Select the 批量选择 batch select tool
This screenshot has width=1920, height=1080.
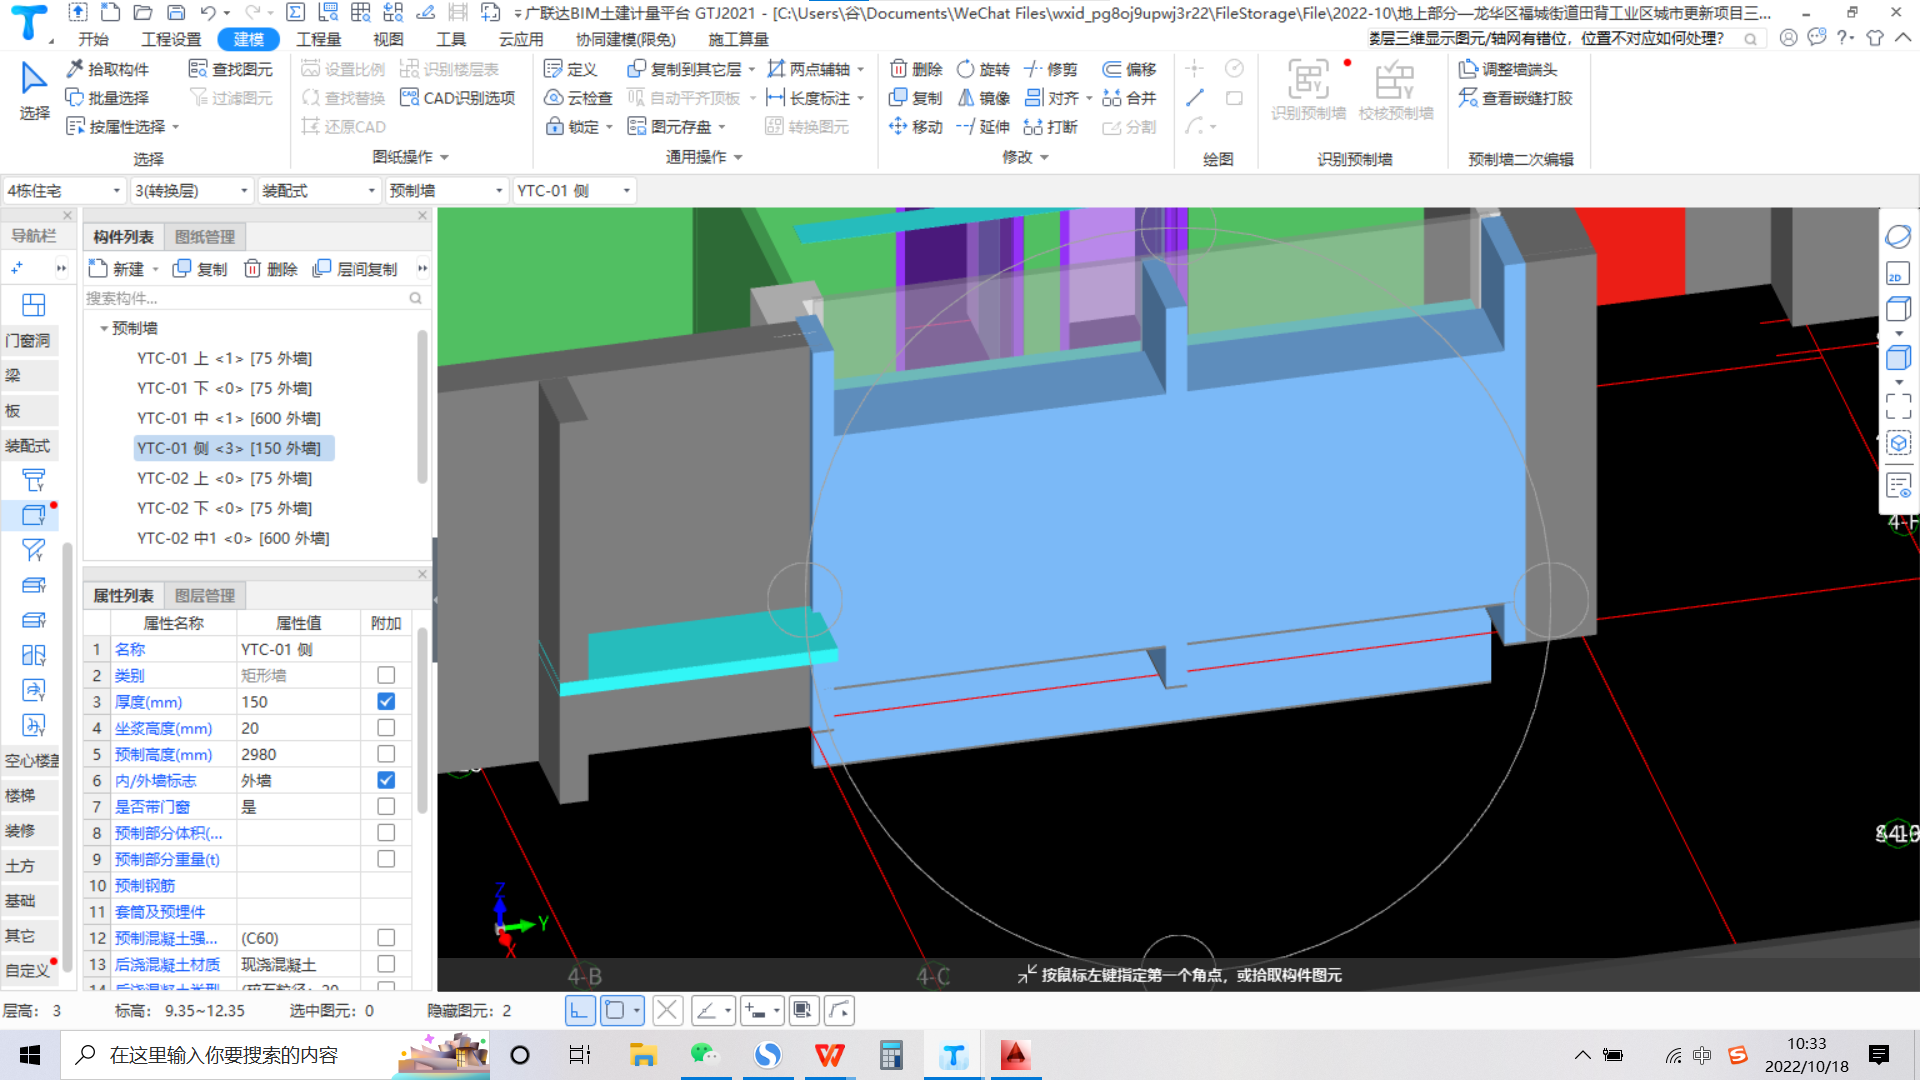coord(107,98)
